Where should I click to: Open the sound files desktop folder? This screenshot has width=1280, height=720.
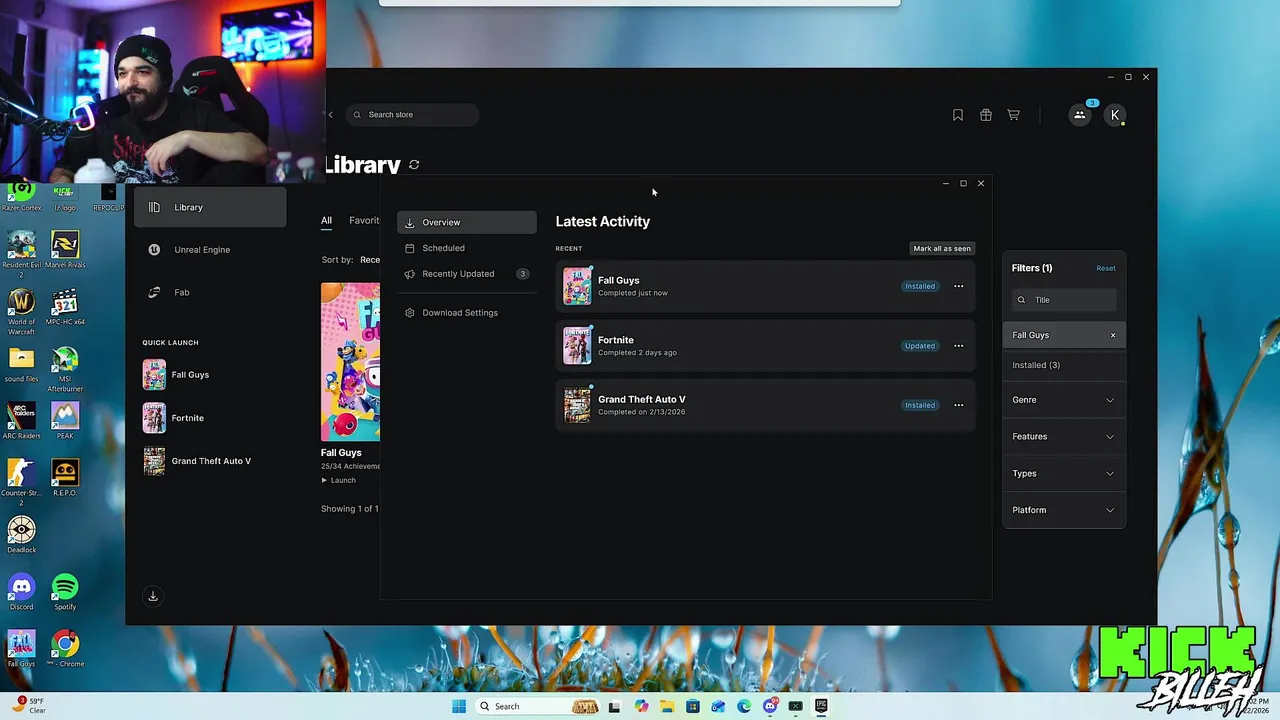click(x=21, y=364)
